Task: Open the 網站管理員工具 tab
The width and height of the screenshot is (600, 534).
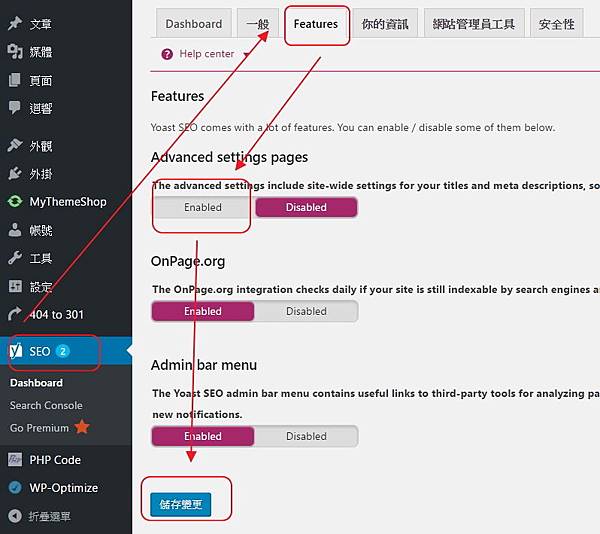Action: (474, 24)
